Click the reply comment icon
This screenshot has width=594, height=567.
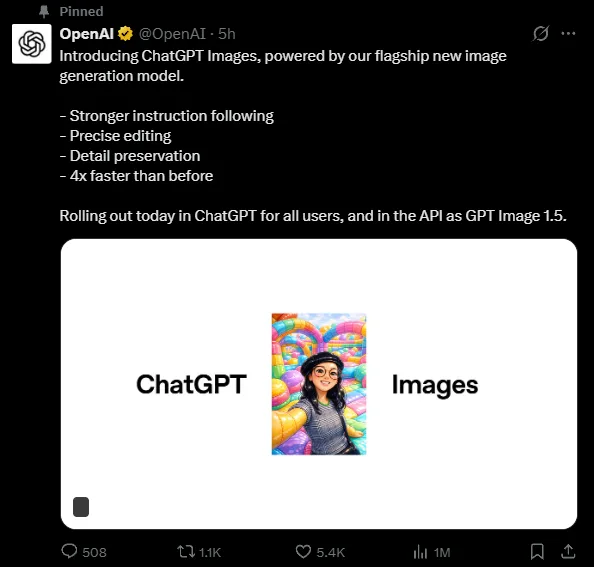69,551
